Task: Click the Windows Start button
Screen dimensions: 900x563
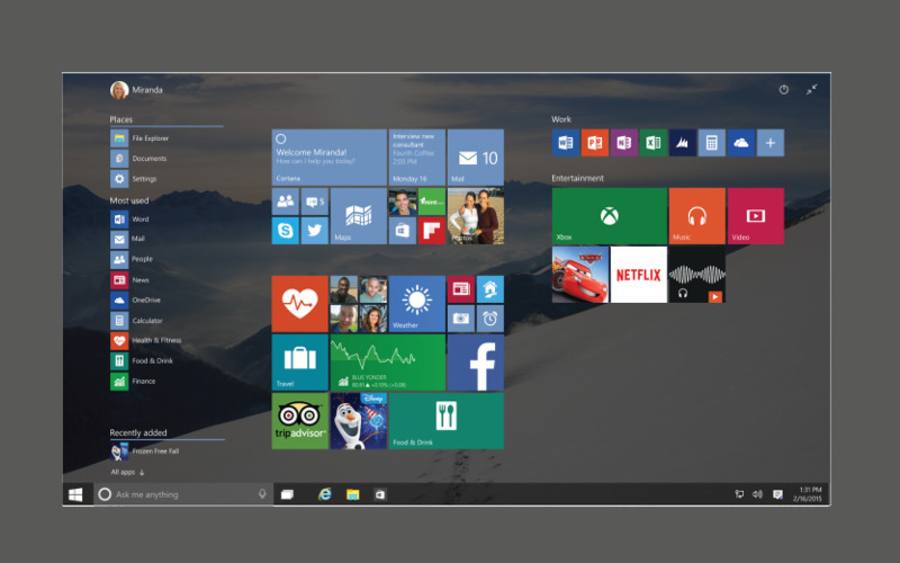Action: [76, 495]
